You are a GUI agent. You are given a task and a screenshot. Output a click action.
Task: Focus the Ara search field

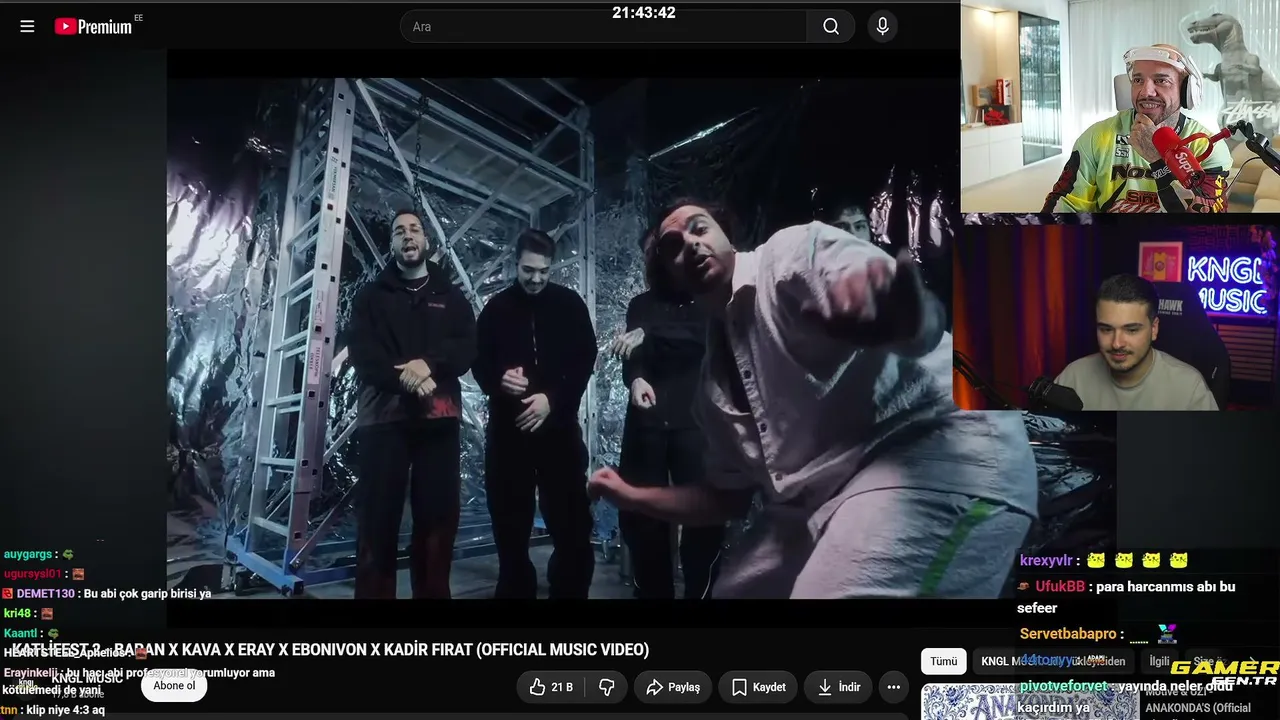pos(604,27)
